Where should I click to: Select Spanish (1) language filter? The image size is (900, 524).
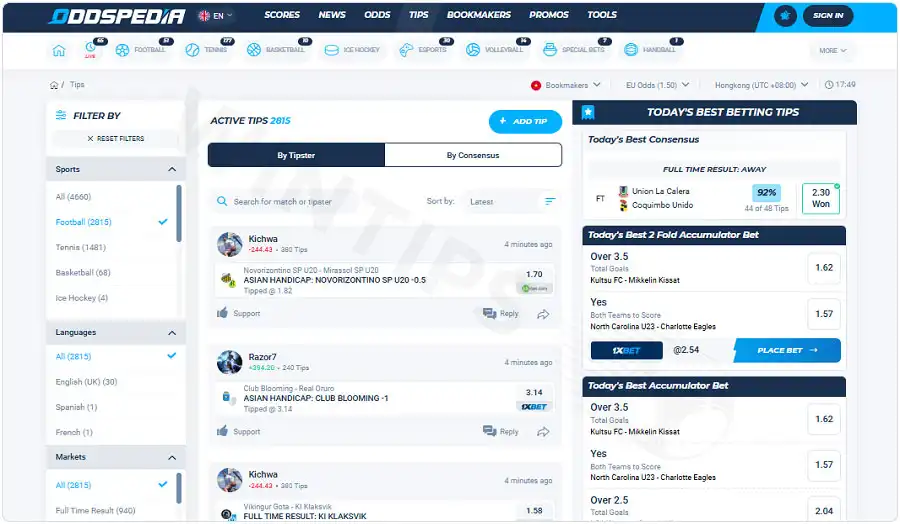[76, 407]
